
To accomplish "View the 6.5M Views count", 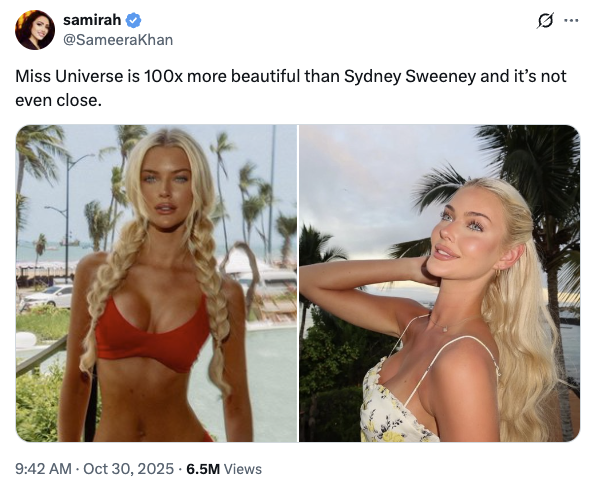I will 224,469.
